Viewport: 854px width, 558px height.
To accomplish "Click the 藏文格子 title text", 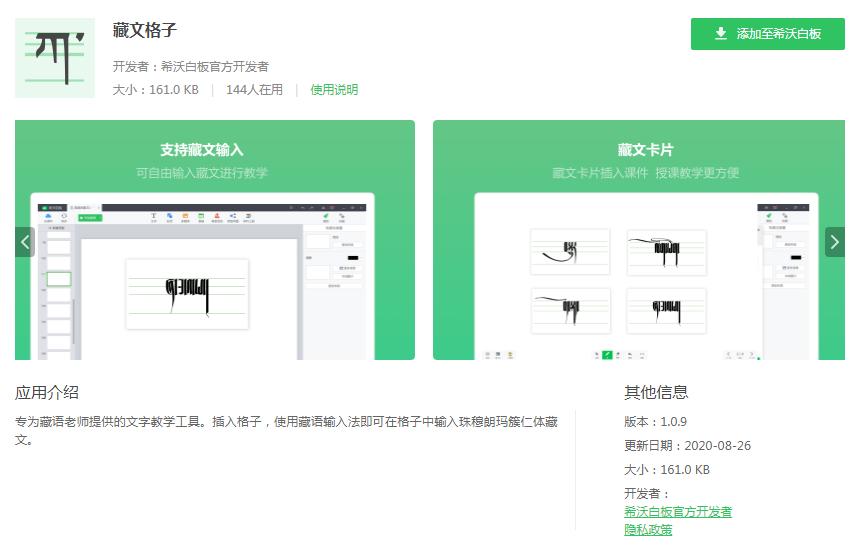I will pos(144,30).
